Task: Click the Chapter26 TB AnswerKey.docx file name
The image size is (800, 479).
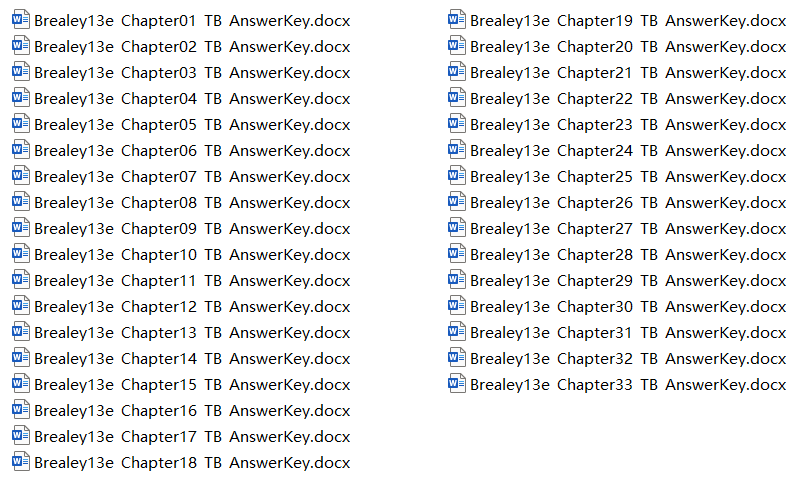Action: tap(628, 203)
